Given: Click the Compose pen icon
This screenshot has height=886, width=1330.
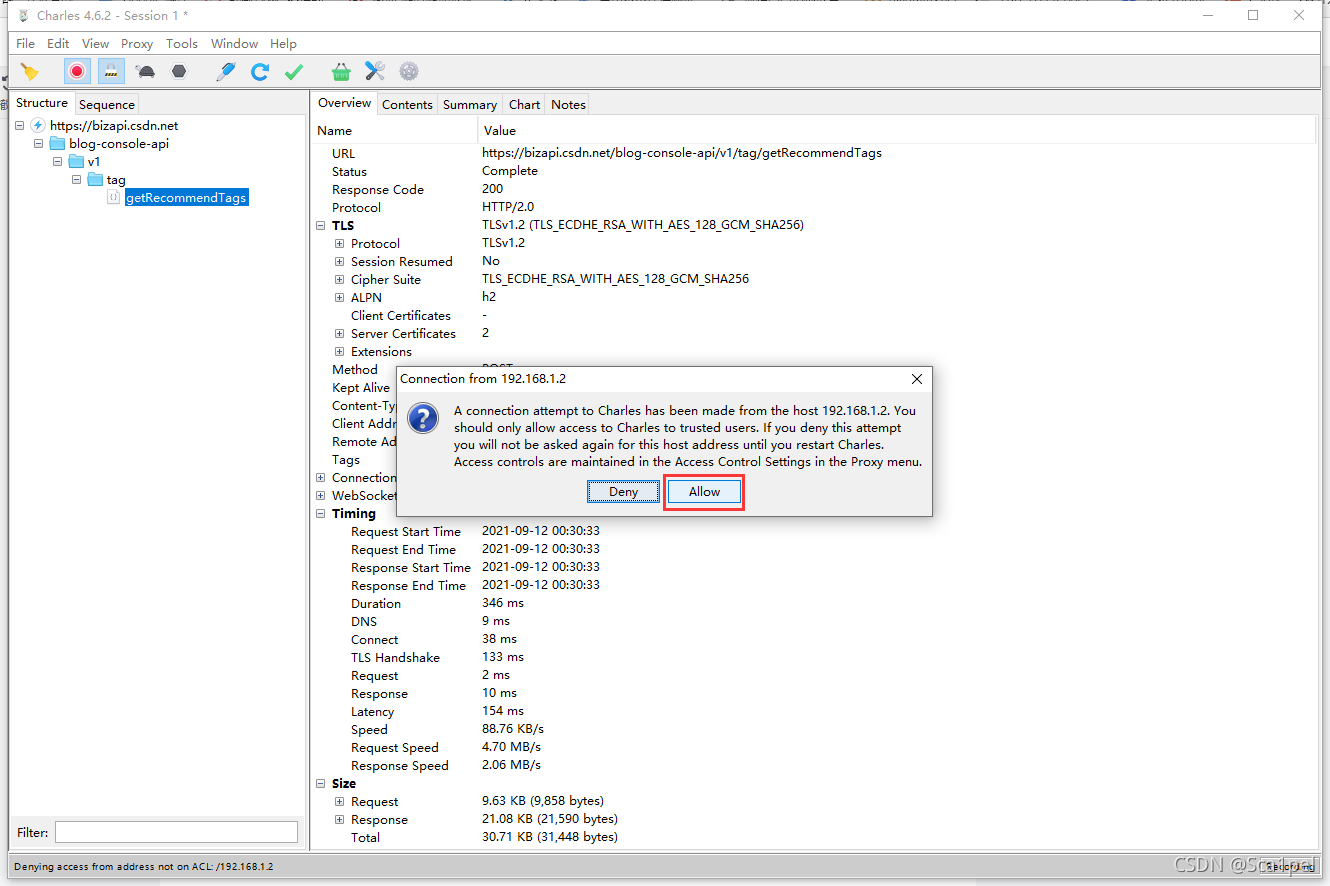Looking at the screenshot, I should (226, 71).
